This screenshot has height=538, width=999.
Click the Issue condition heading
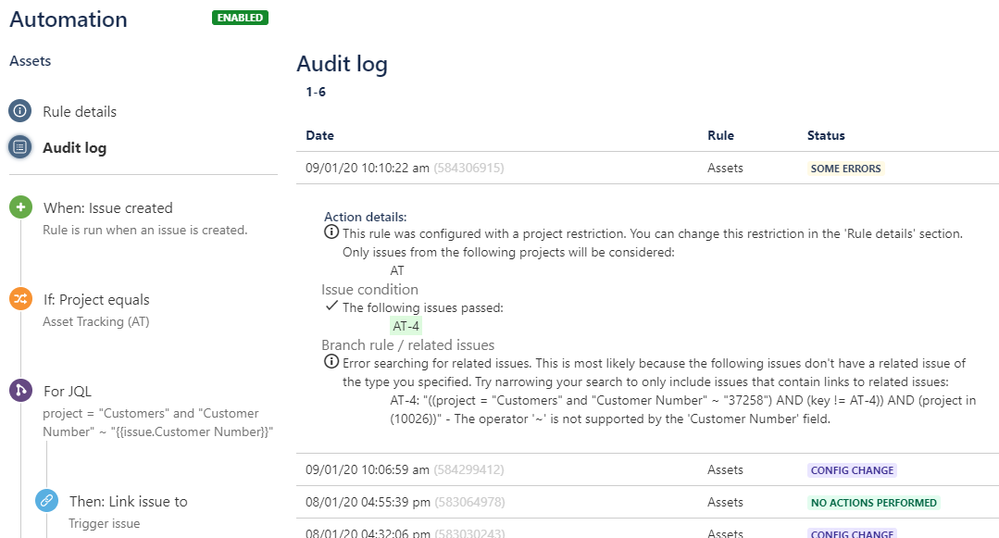coord(370,289)
